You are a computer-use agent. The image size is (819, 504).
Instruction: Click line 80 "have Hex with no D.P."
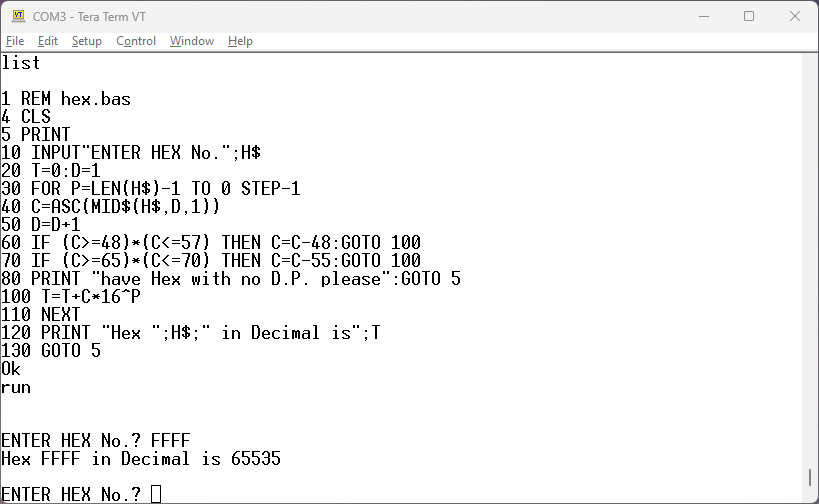pyautogui.click(x=231, y=279)
